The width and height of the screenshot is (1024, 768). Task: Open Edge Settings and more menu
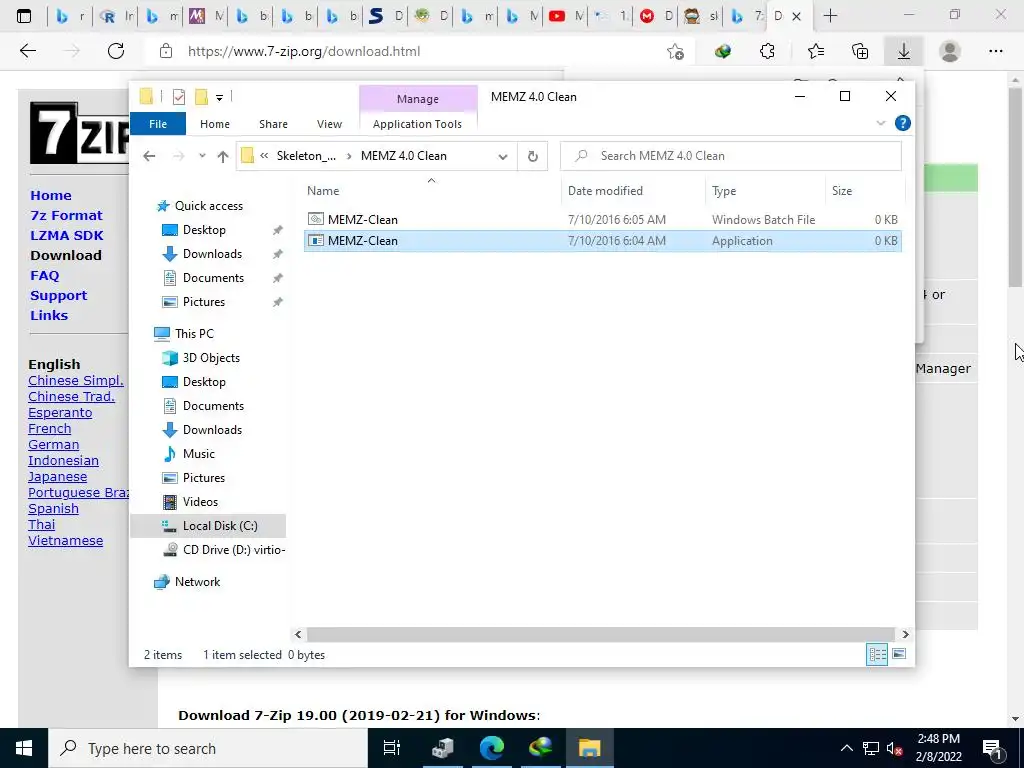coord(995,51)
